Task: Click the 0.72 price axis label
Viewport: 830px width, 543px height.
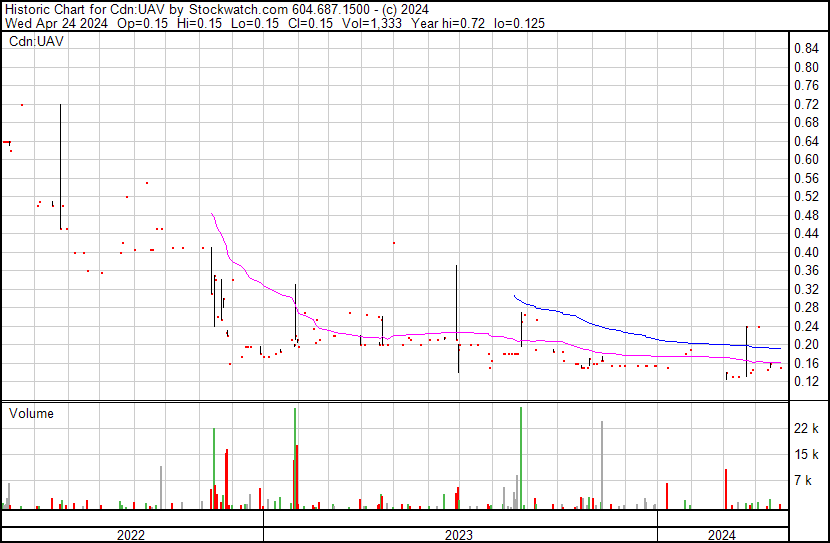Action: [806, 104]
